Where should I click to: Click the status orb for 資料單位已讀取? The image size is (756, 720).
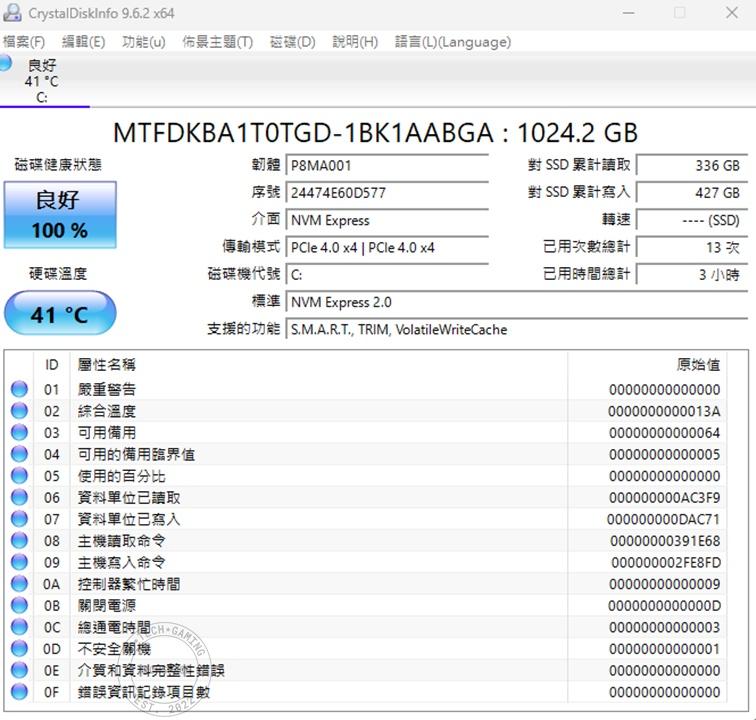pyautogui.click(x=19, y=498)
